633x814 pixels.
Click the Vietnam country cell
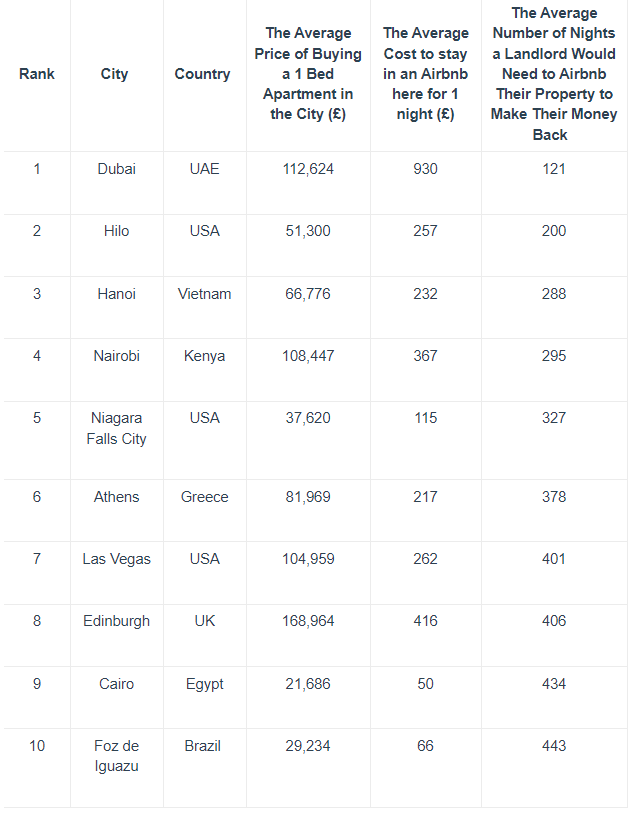click(204, 294)
